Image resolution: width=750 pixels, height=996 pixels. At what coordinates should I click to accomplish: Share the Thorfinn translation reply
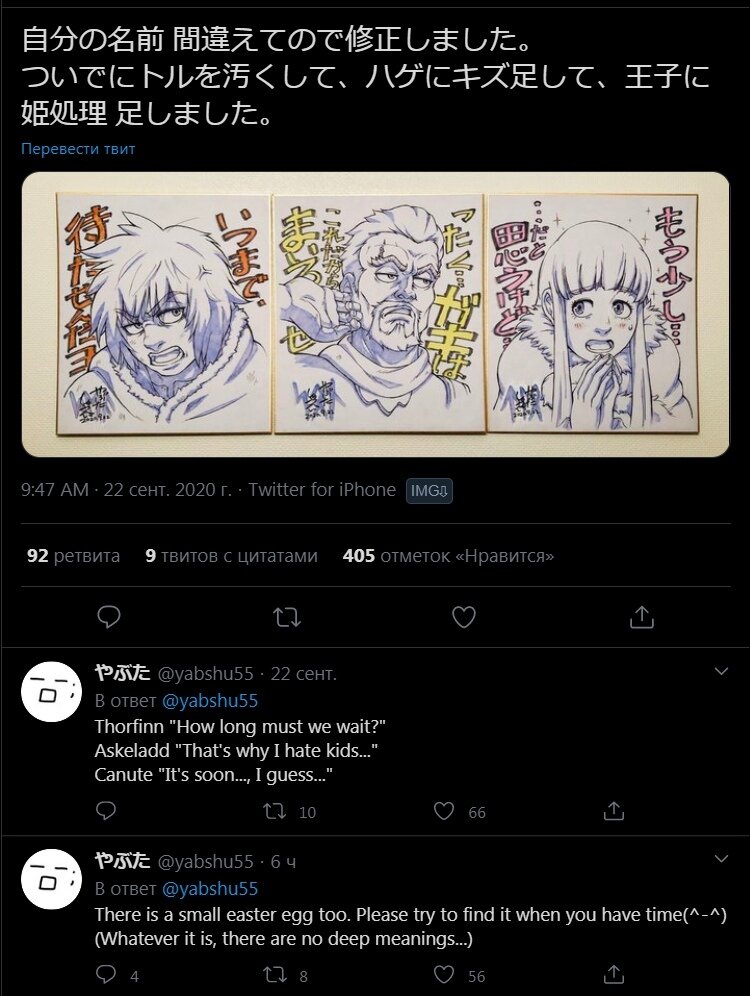click(613, 811)
